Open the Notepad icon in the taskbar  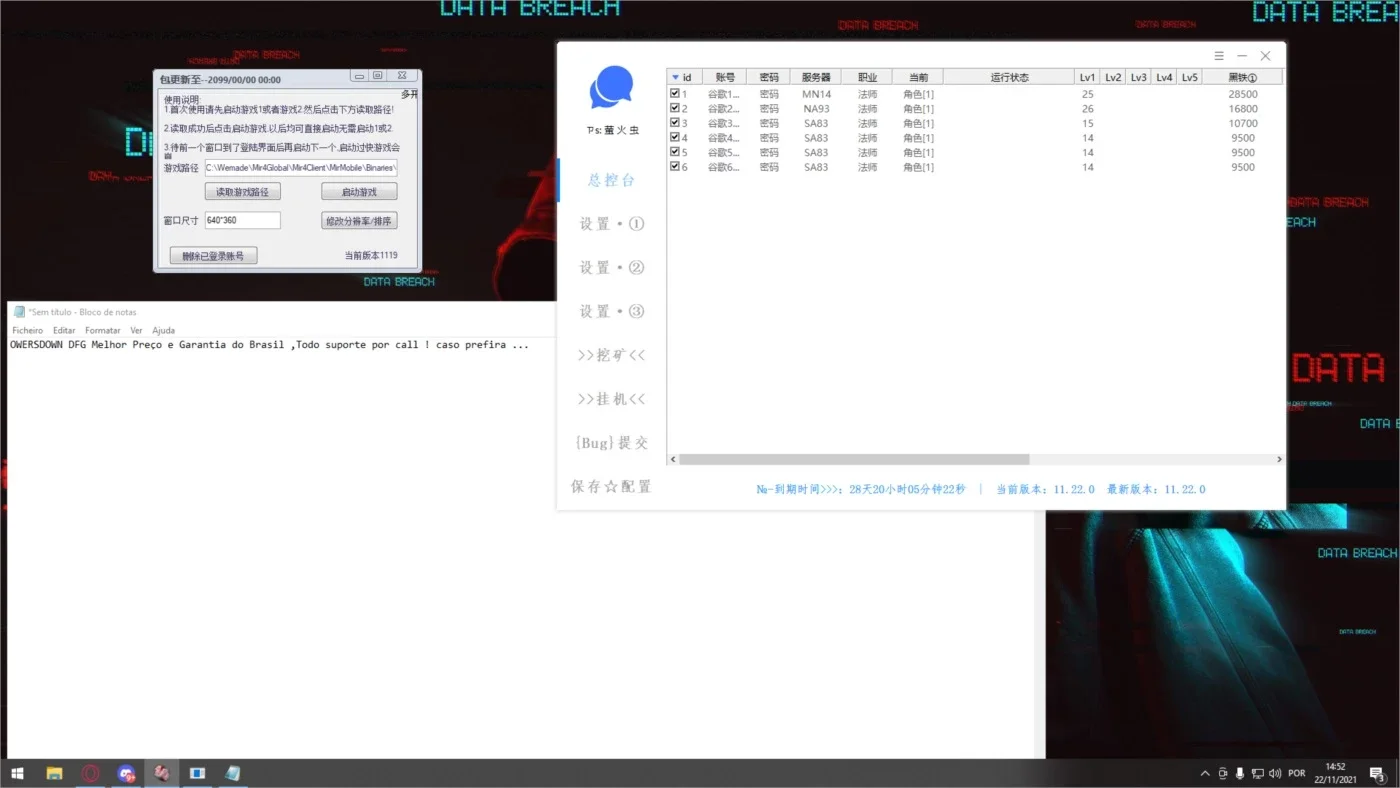point(233,773)
